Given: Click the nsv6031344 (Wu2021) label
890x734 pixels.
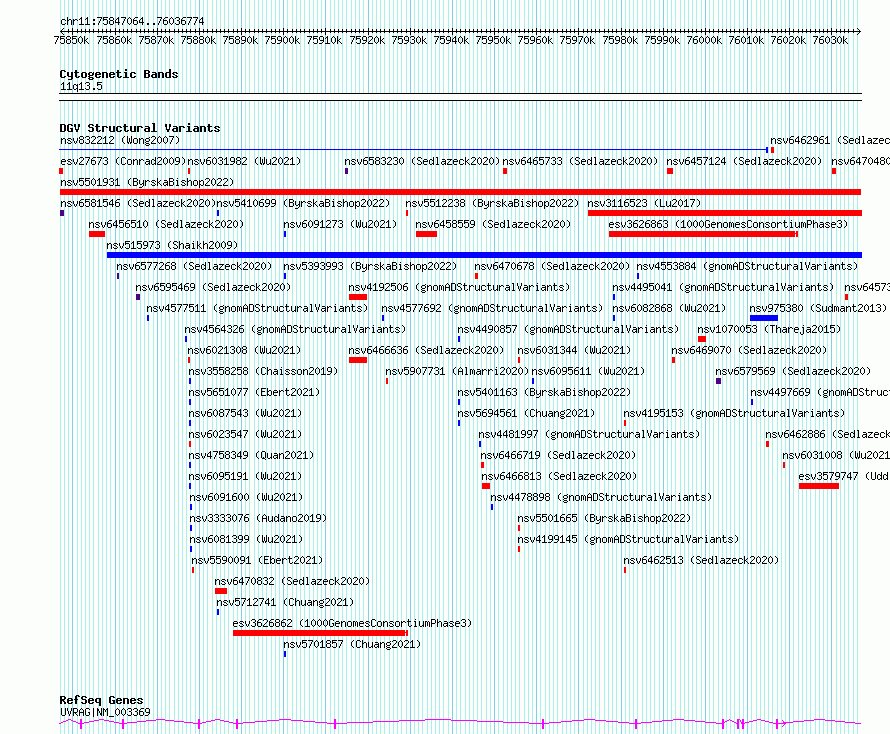Looking at the screenshot, I should [x=574, y=350].
